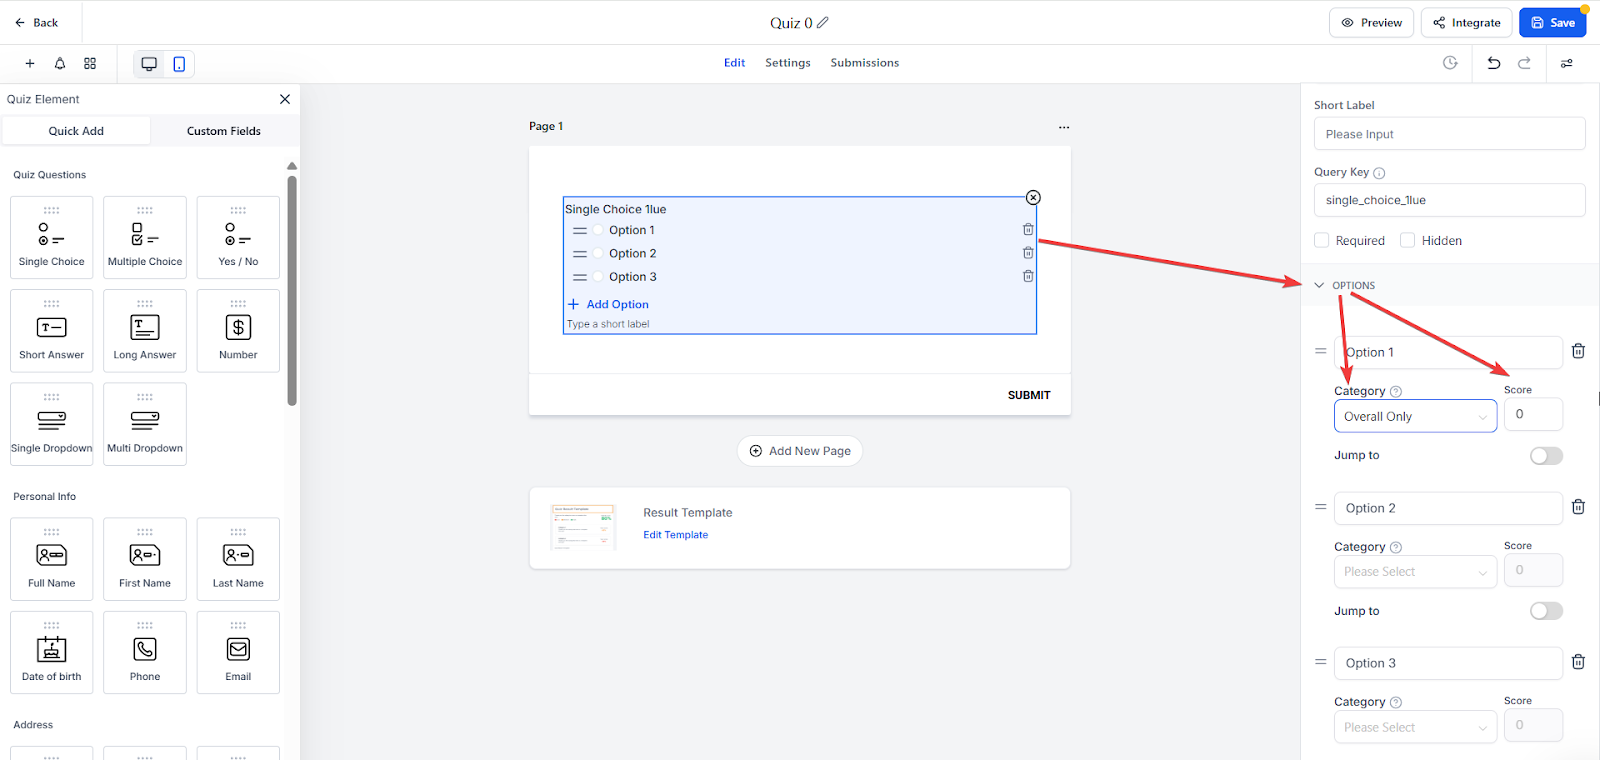Switch to mobile view icon

[179, 64]
